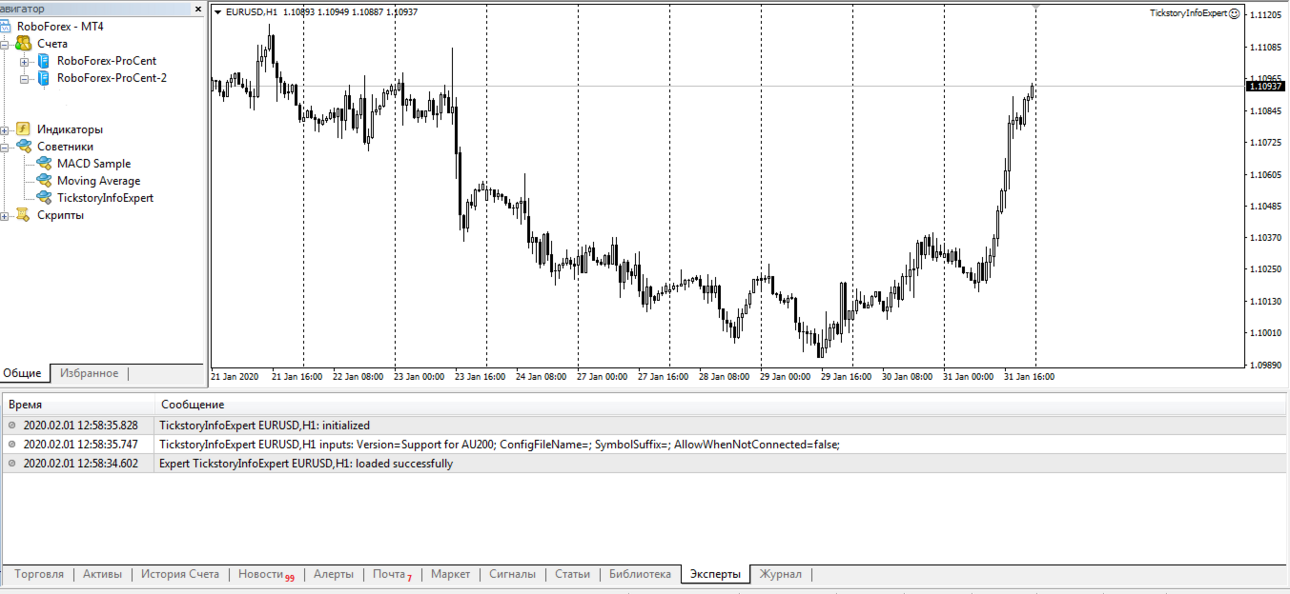Click the RoboForex-ProCent server icon
The image size is (1290, 594).
coord(43,61)
